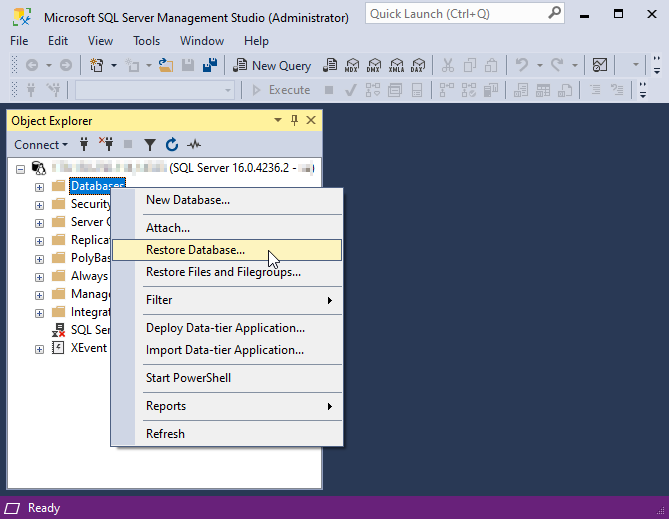Open the Reports submenu
Screen dimensions: 669x519
tap(227, 406)
